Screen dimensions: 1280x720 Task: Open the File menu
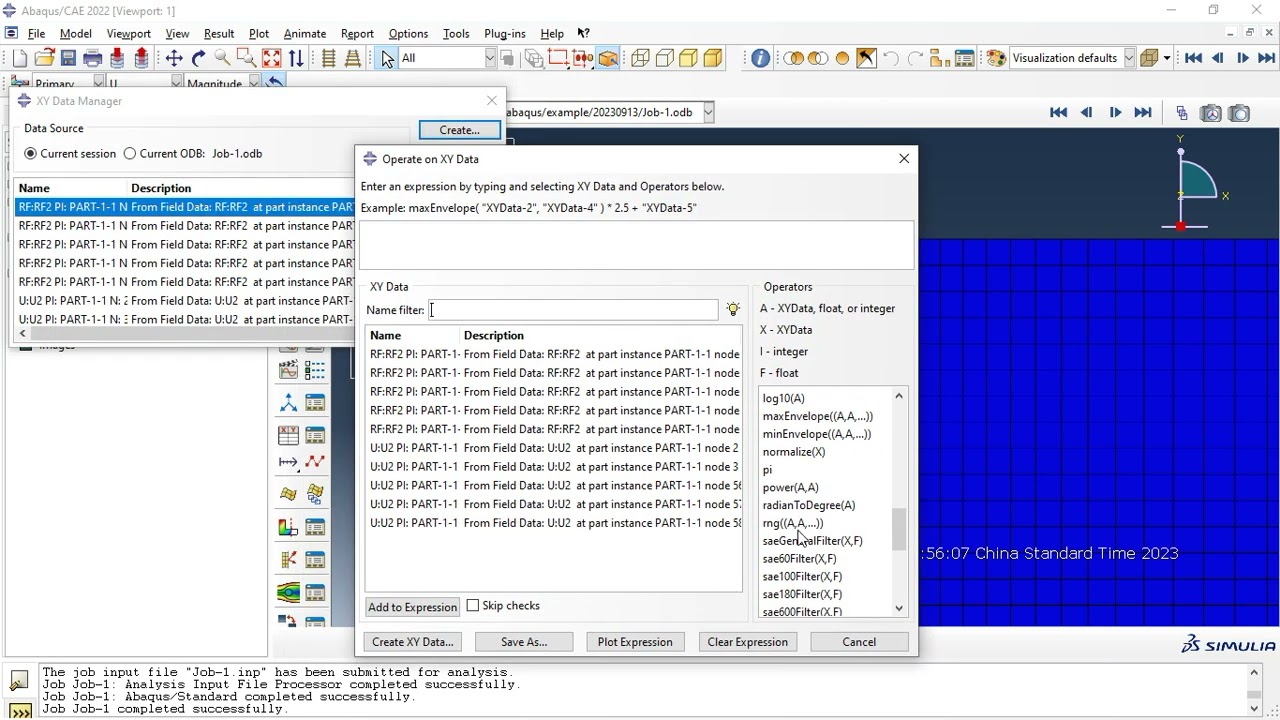pyautogui.click(x=36, y=33)
